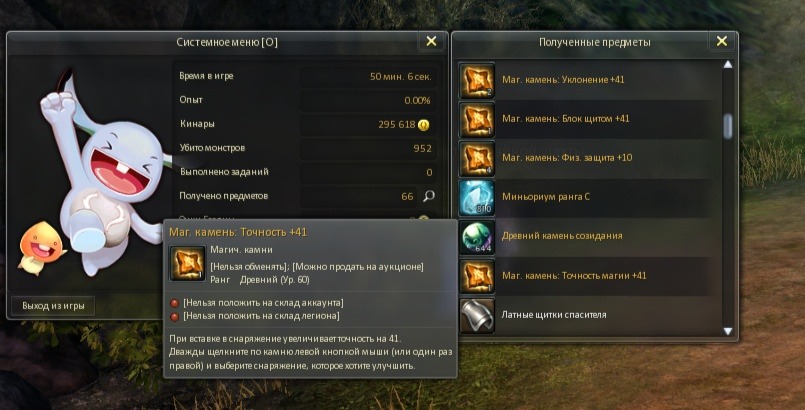
Task: Click the scroll down arrow in the items list
Action: tap(727, 331)
